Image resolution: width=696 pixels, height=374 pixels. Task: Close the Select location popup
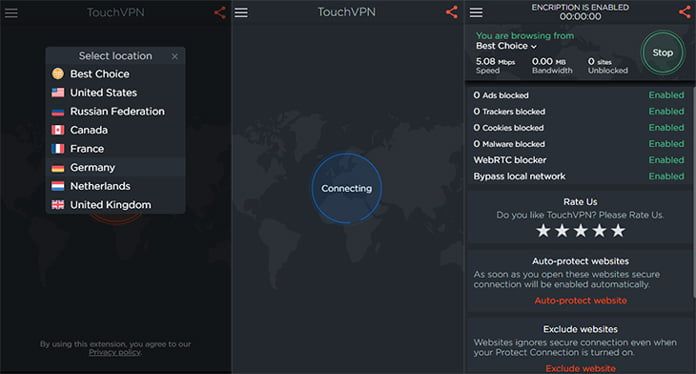[174, 56]
